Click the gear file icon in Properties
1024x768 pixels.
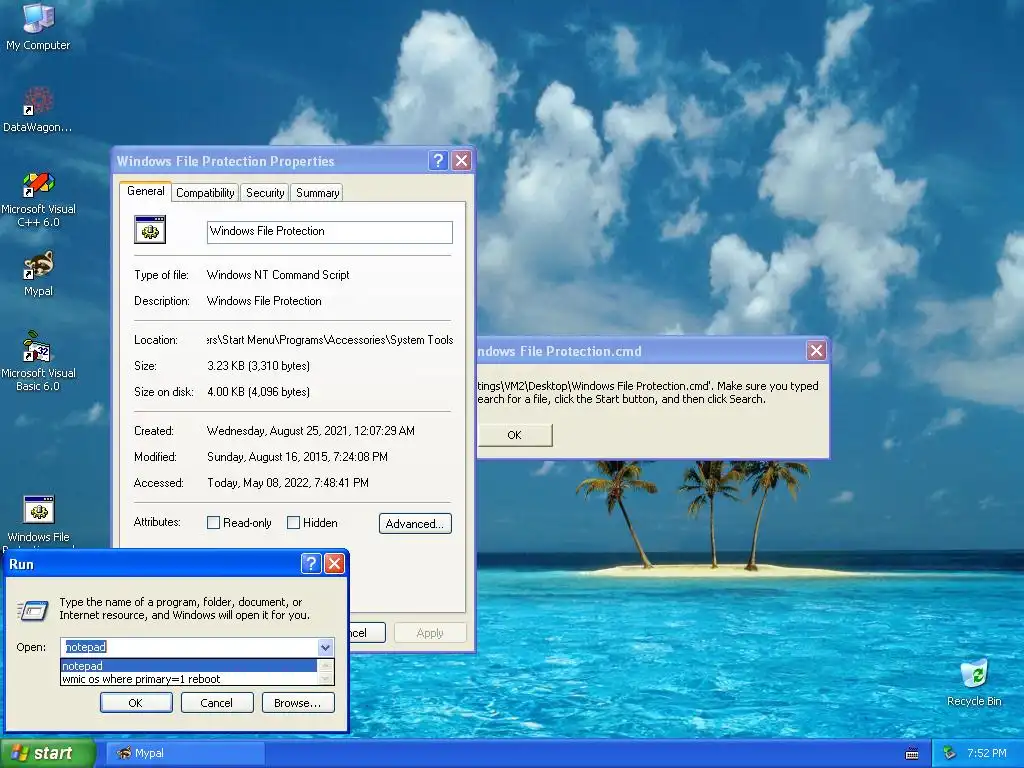click(x=150, y=230)
